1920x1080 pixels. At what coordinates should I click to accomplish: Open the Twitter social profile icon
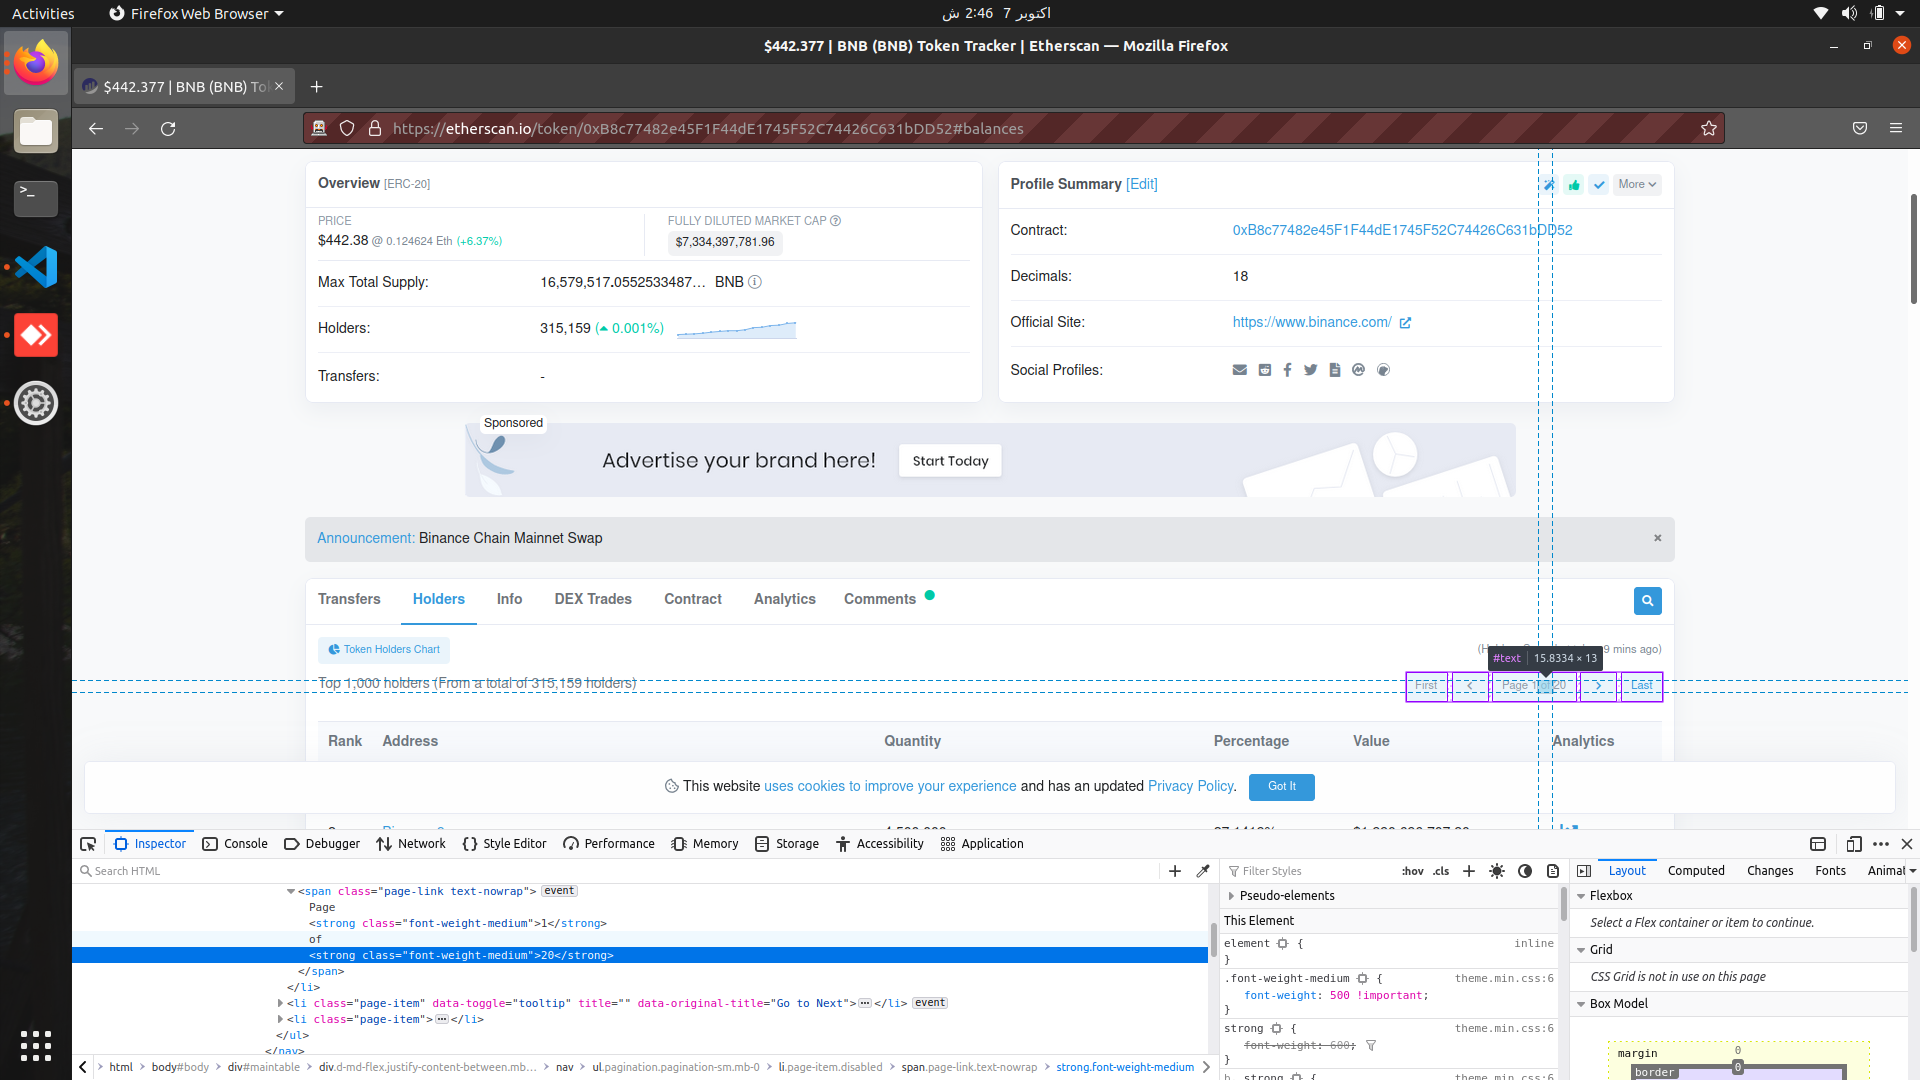click(1311, 370)
